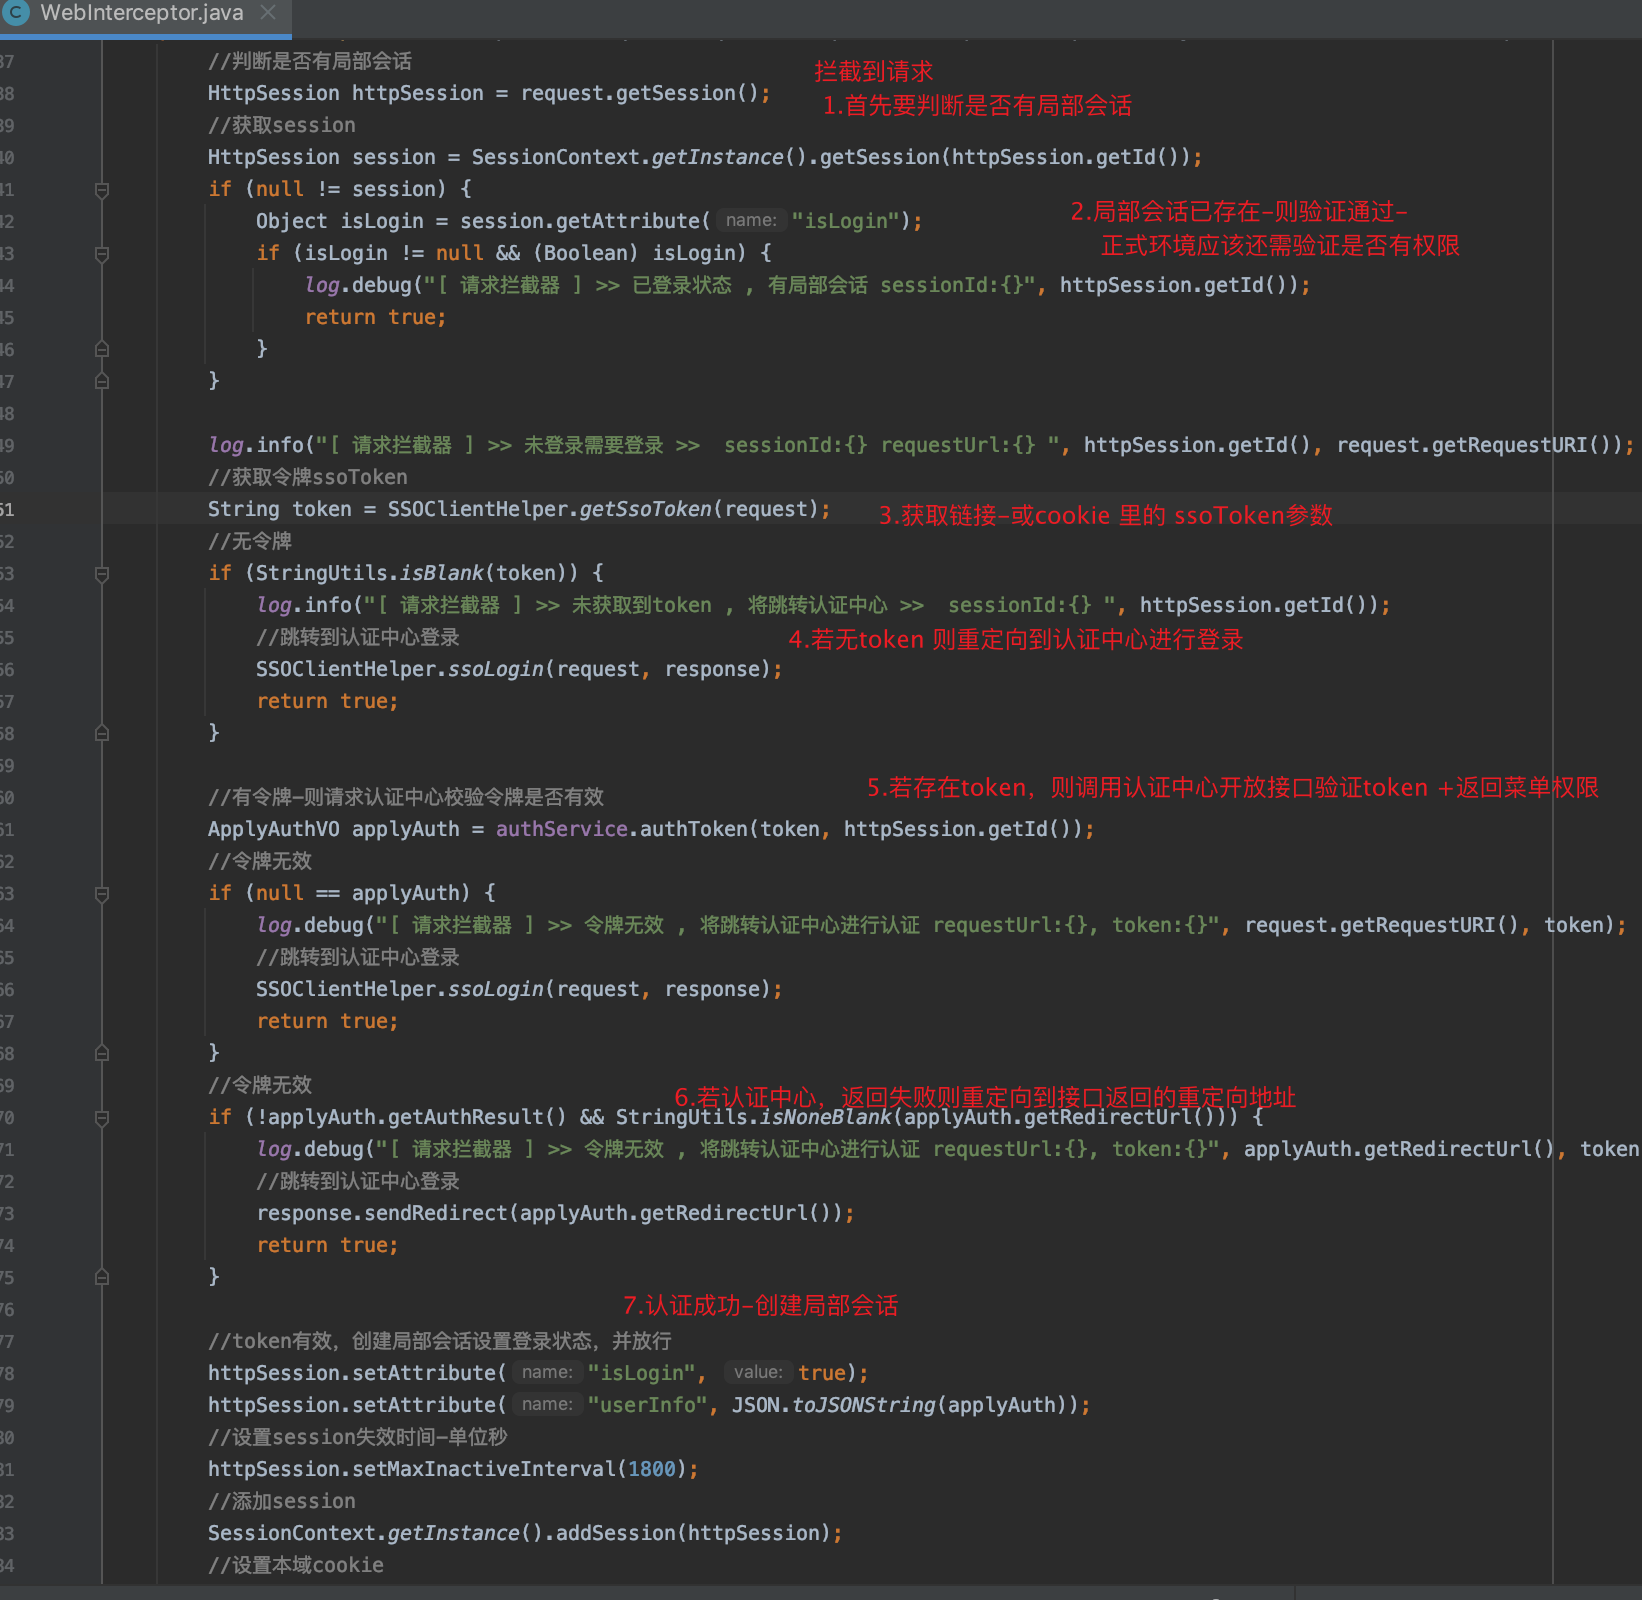Image resolution: width=1642 pixels, height=1600 pixels.
Task: Click the '//设置session失效时间-单位秒' comment
Action: (358, 1437)
